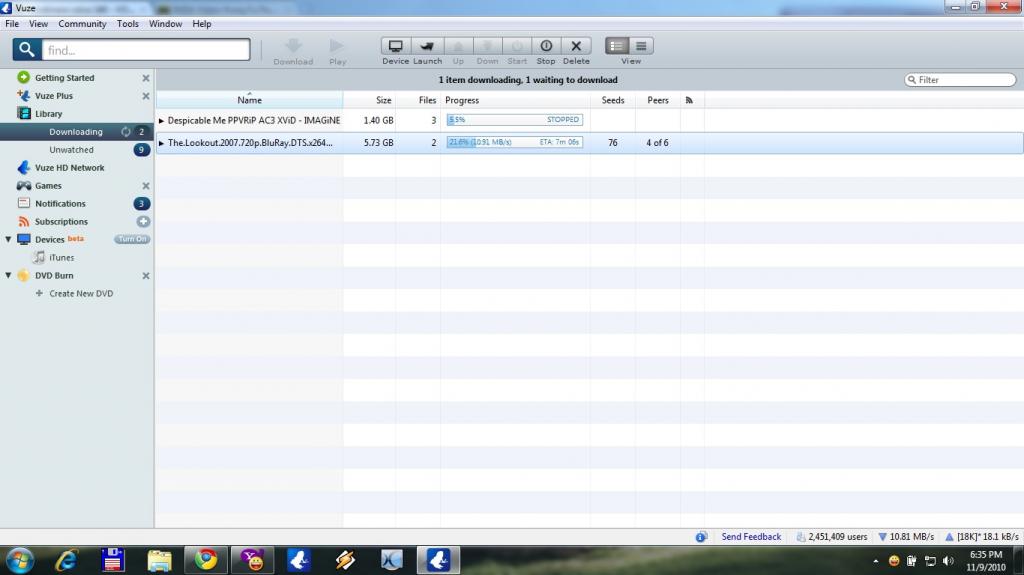This screenshot has height=575, width=1024.
Task: Delete the selected torrent
Action: click(576, 46)
